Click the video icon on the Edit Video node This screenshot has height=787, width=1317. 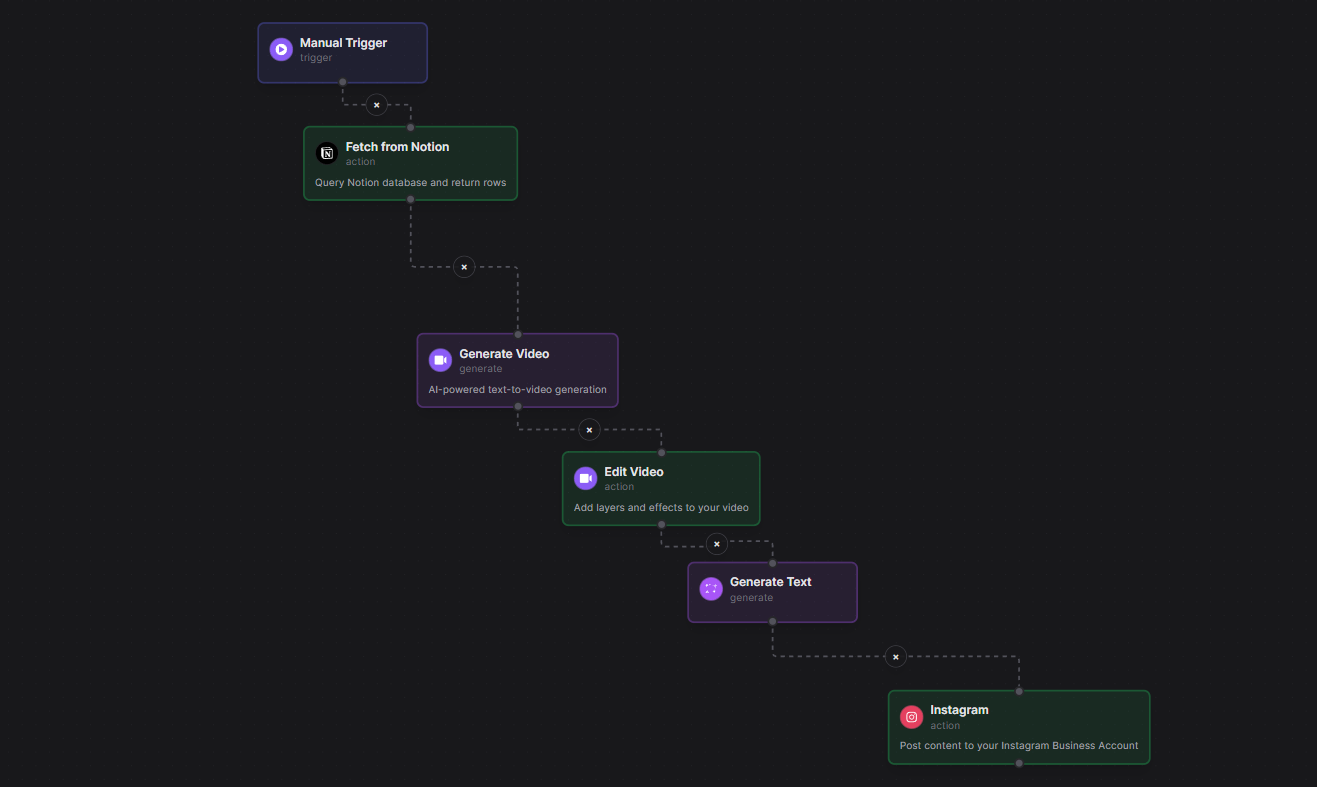tap(585, 478)
